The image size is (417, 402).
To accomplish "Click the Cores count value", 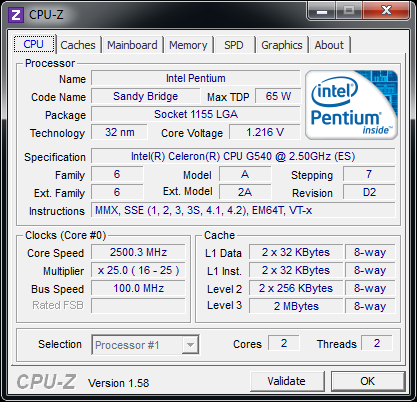I will pos(284,343).
